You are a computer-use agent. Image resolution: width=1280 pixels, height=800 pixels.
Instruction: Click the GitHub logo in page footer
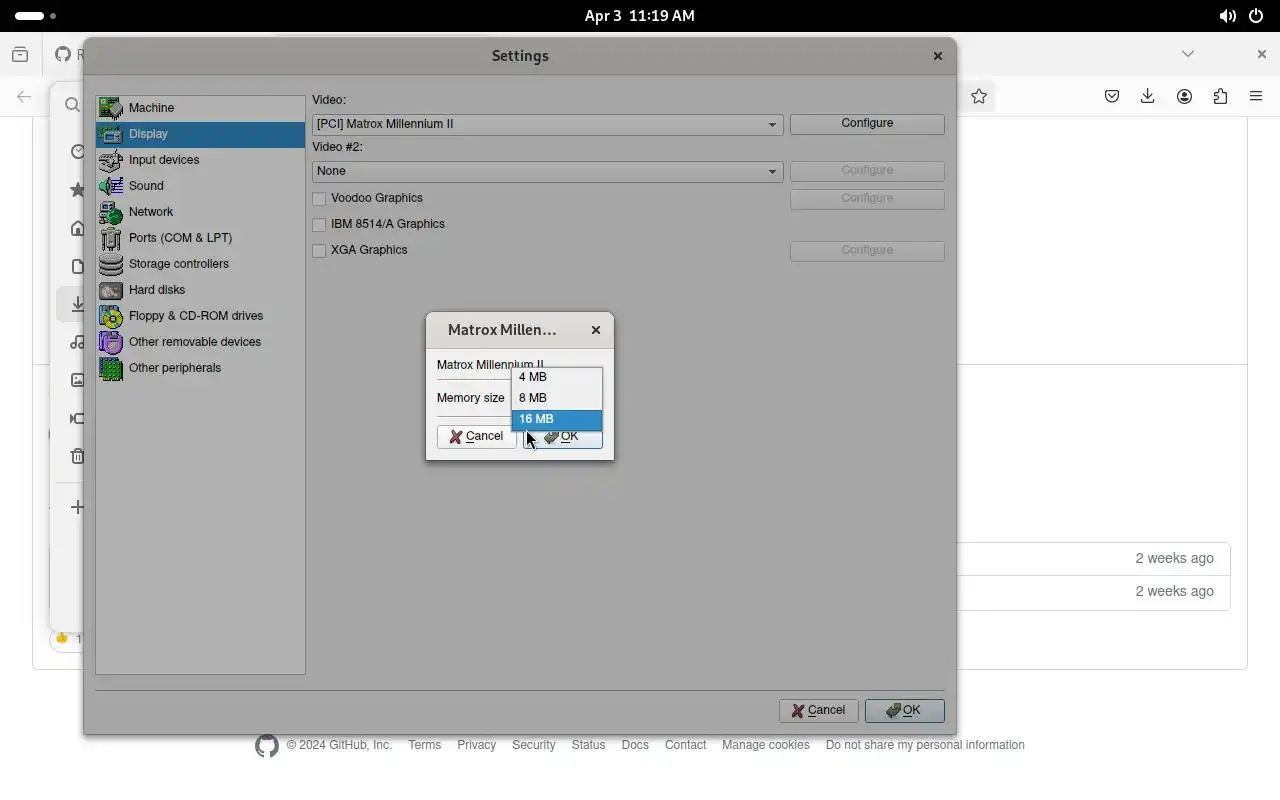click(267, 746)
